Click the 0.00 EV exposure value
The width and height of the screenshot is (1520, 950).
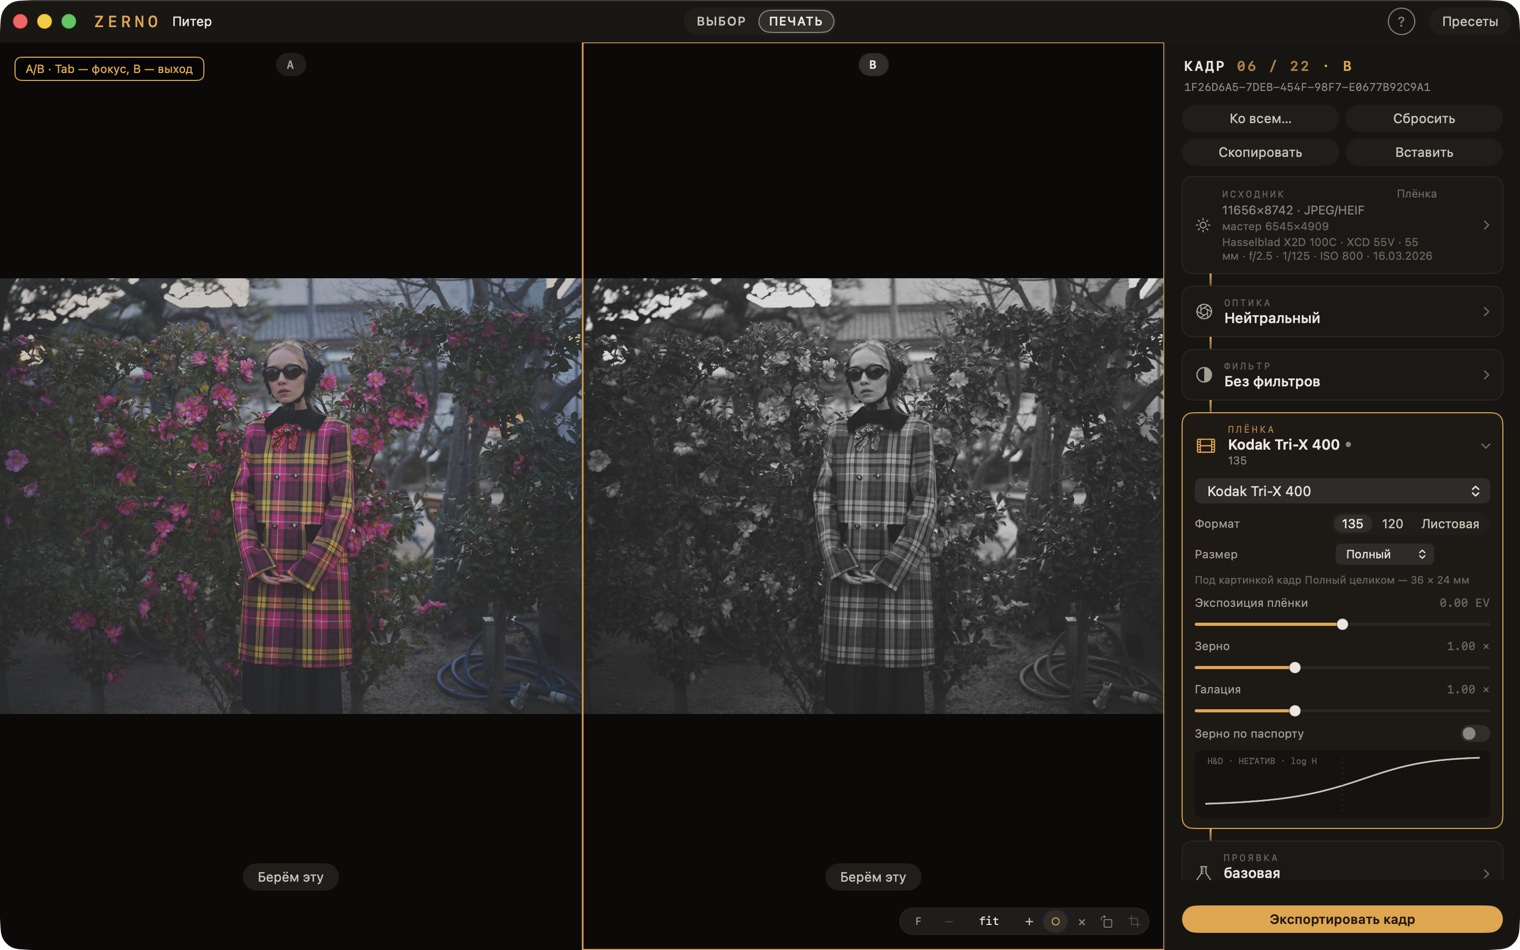point(1464,603)
